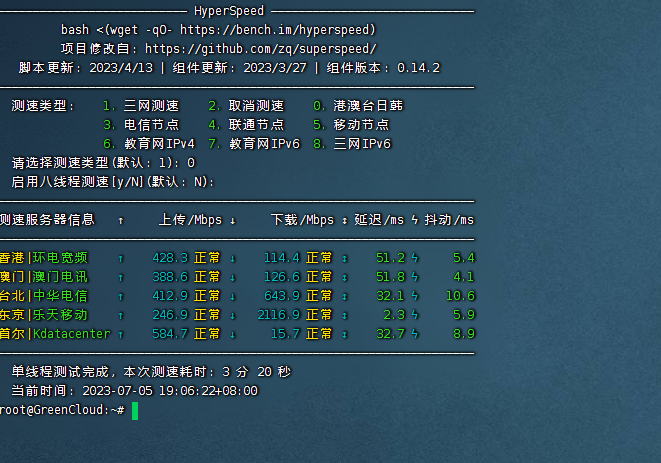Click the jitter value 4.1
The image size is (661, 463).
[x=464, y=277]
